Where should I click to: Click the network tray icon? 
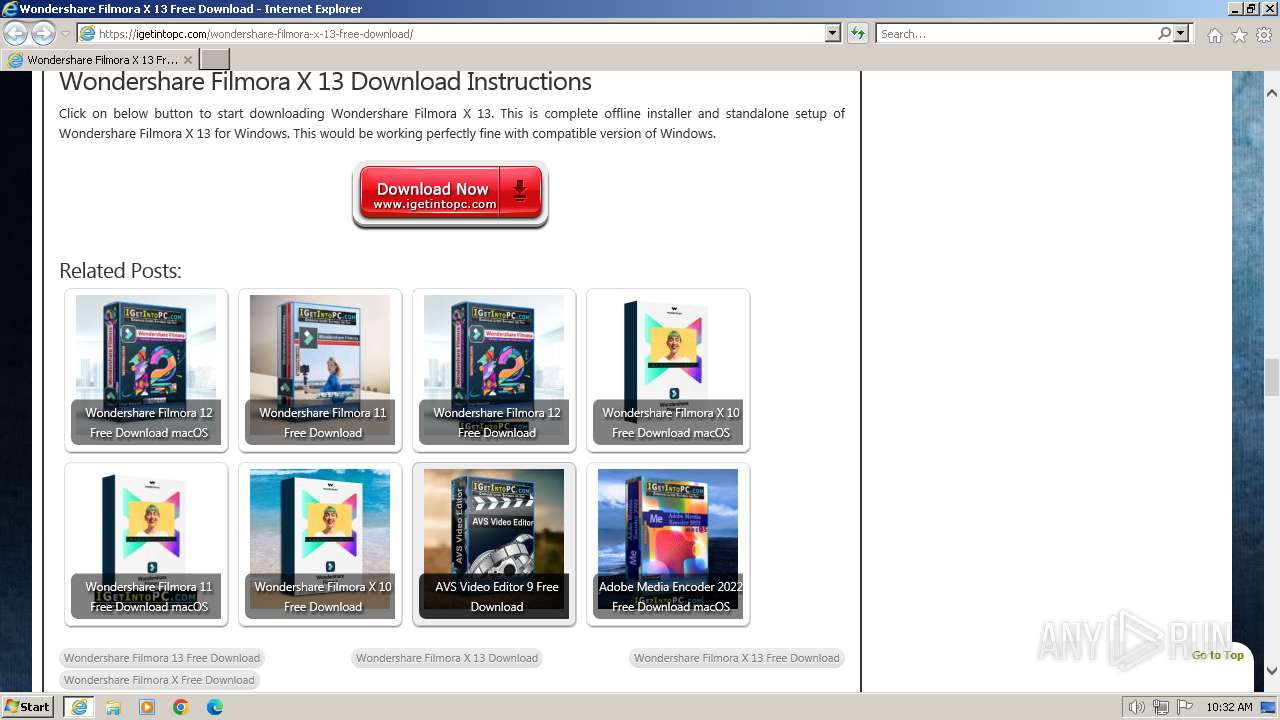pyautogui.click(x=1161, y=707)
